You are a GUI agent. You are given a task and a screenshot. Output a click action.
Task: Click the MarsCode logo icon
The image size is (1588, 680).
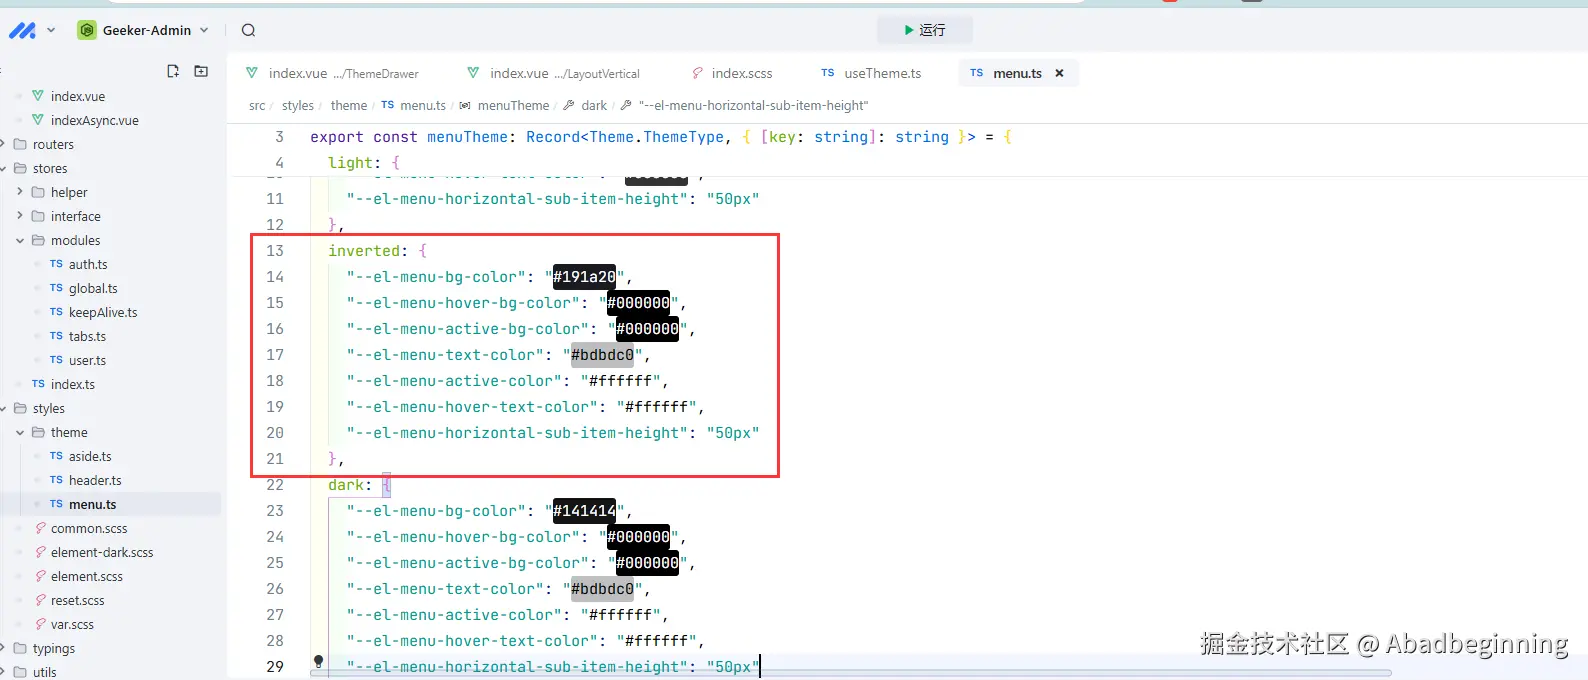tap(22, 31)
